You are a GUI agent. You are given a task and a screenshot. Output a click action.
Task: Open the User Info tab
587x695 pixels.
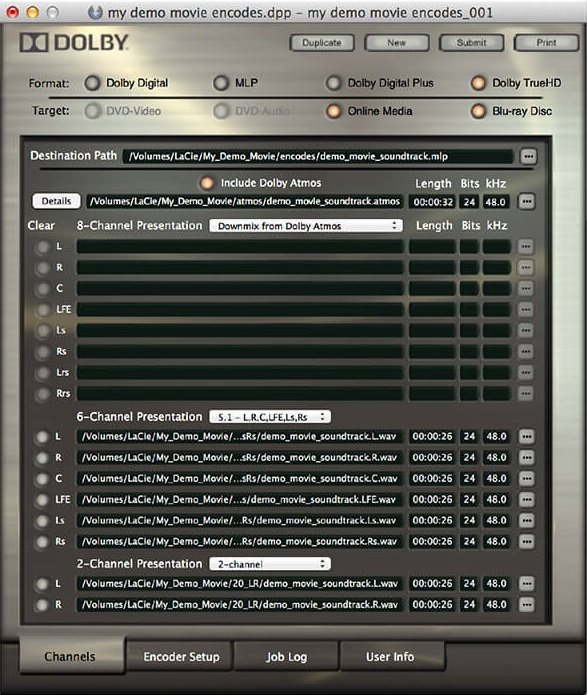coord(392,656)
